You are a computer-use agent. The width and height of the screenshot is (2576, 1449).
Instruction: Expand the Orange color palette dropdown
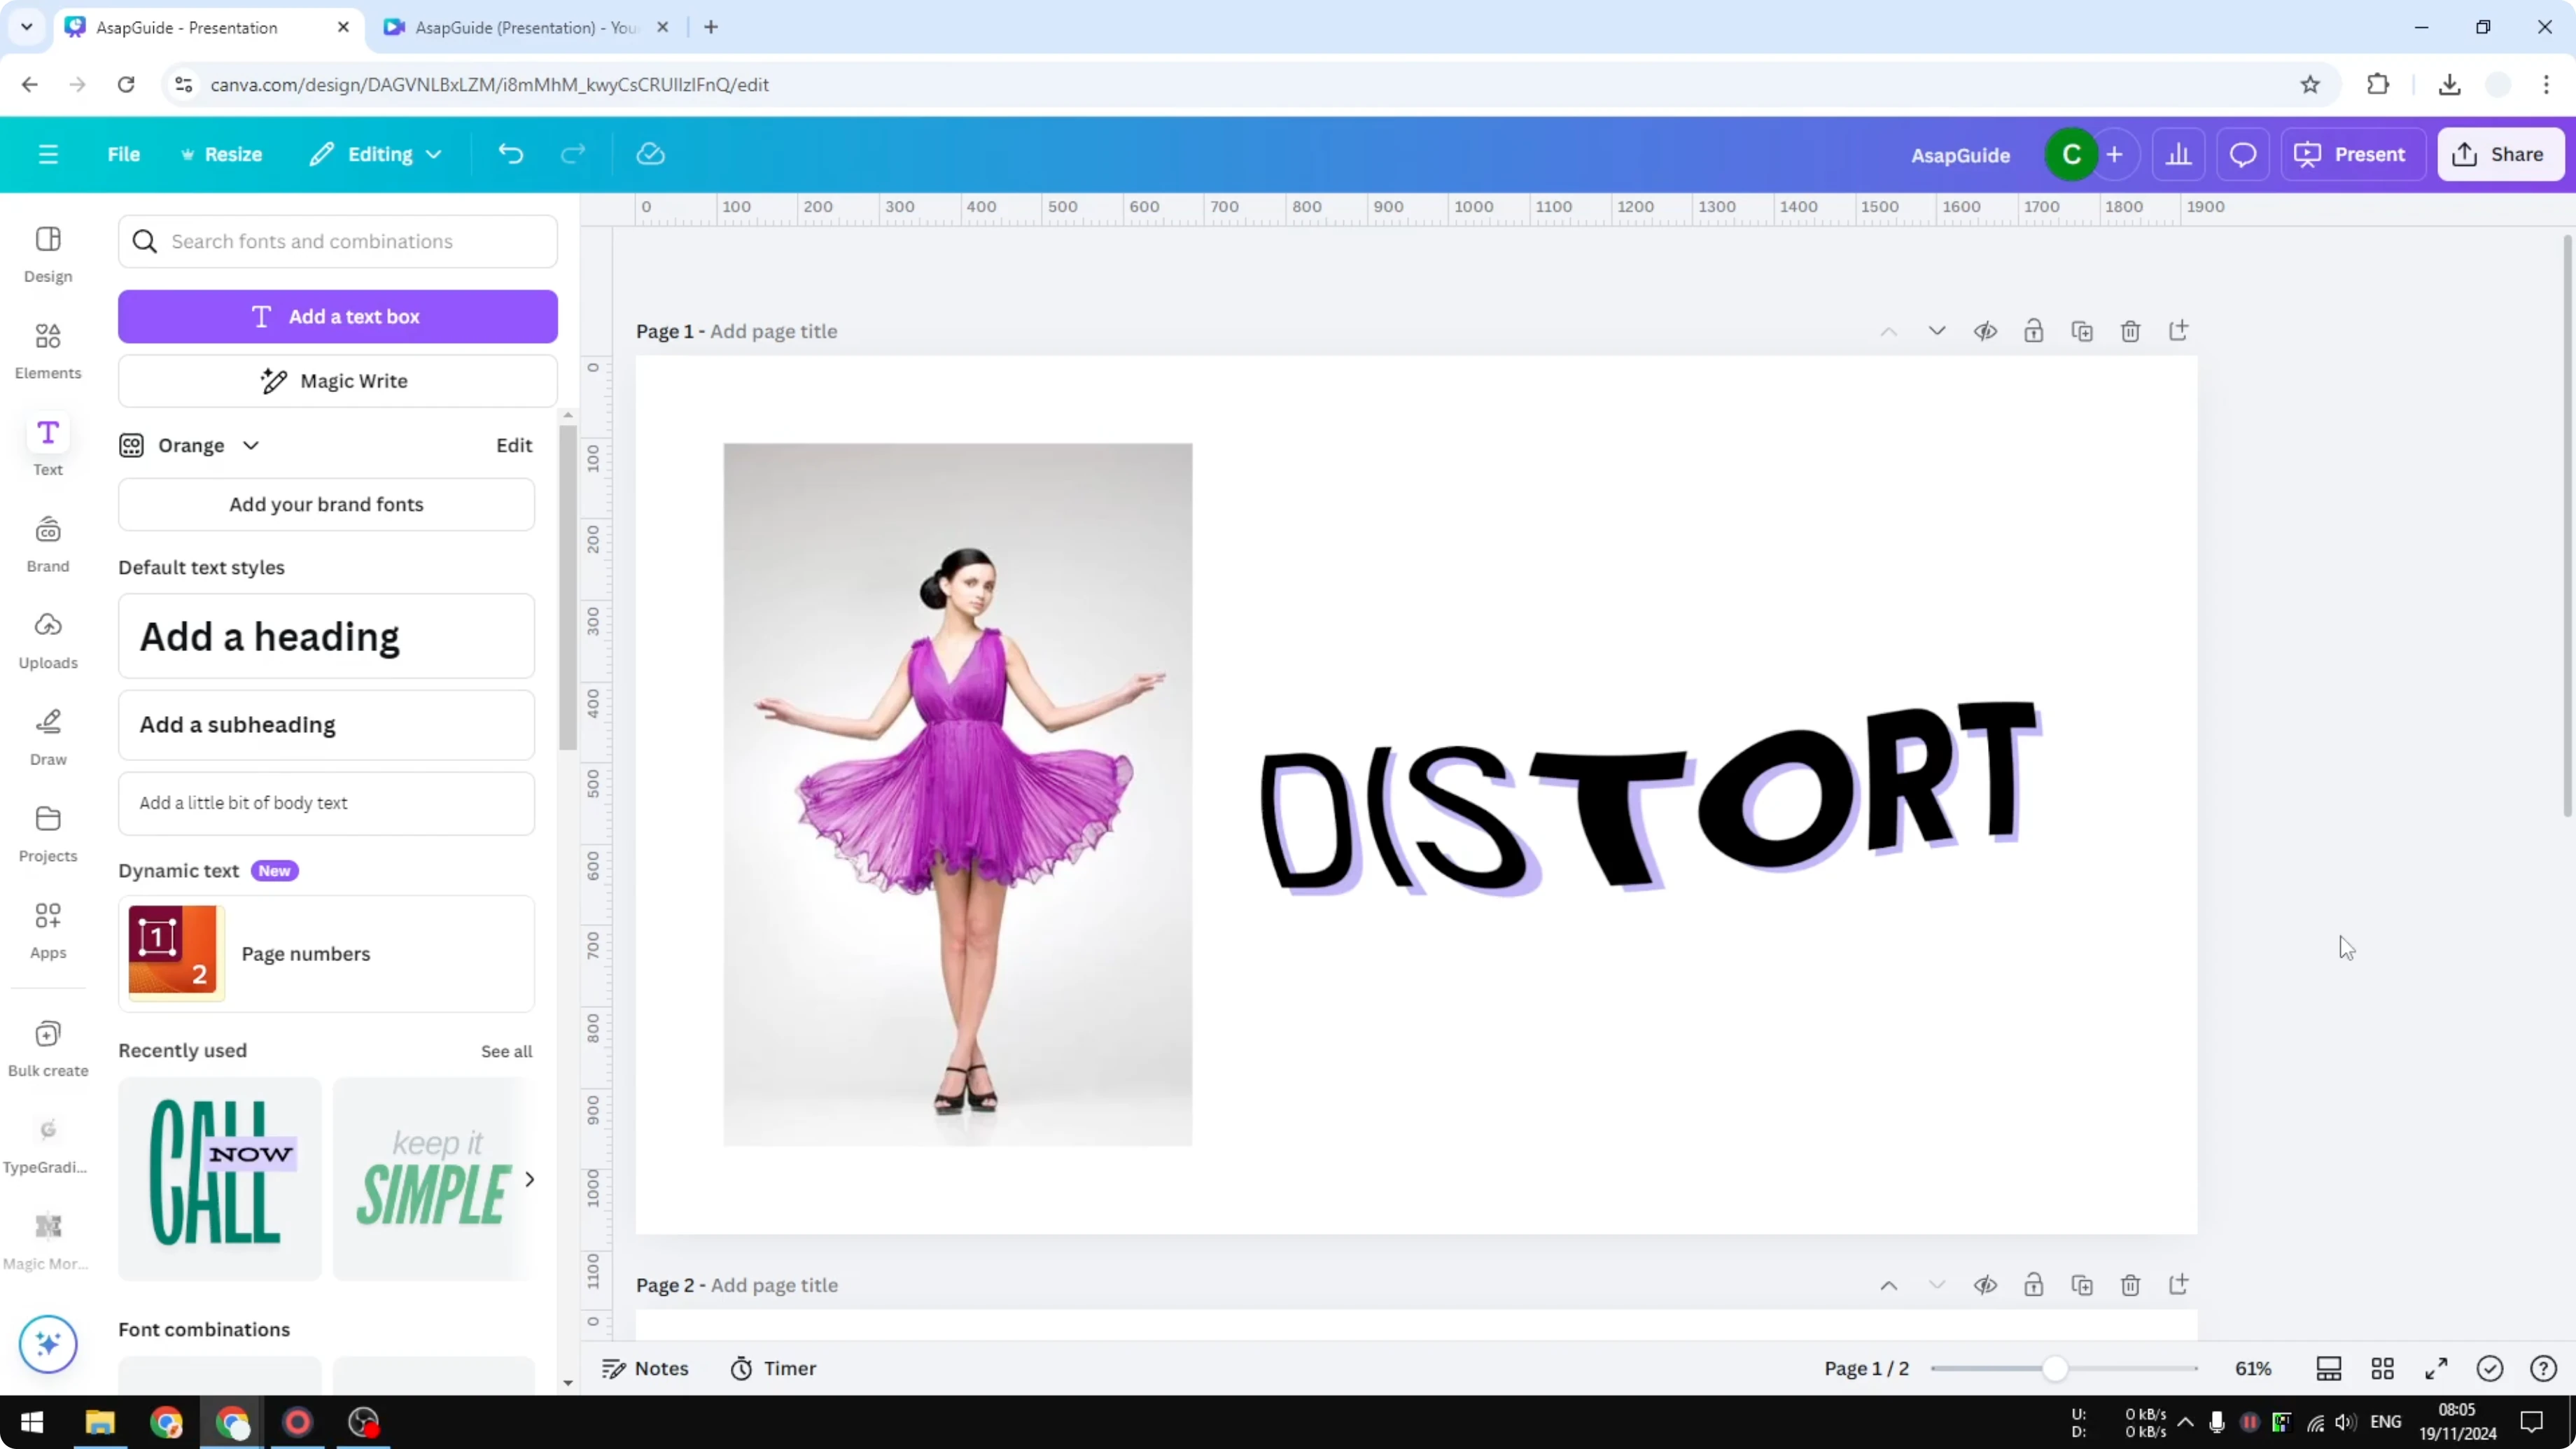click(x=251, y=445)
